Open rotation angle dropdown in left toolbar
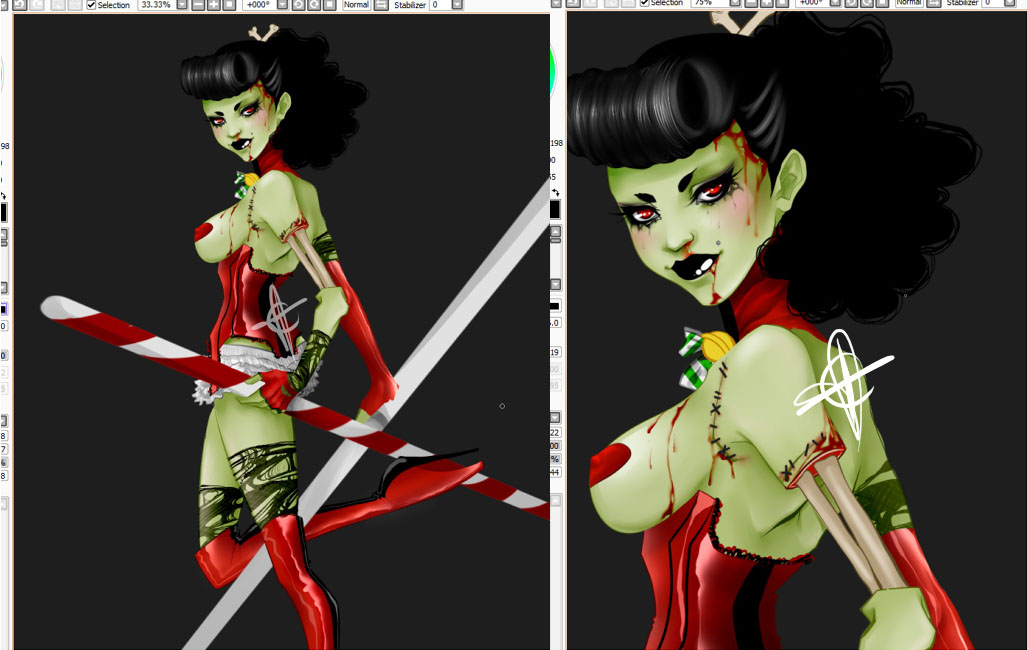 click(x=282, y=5)
